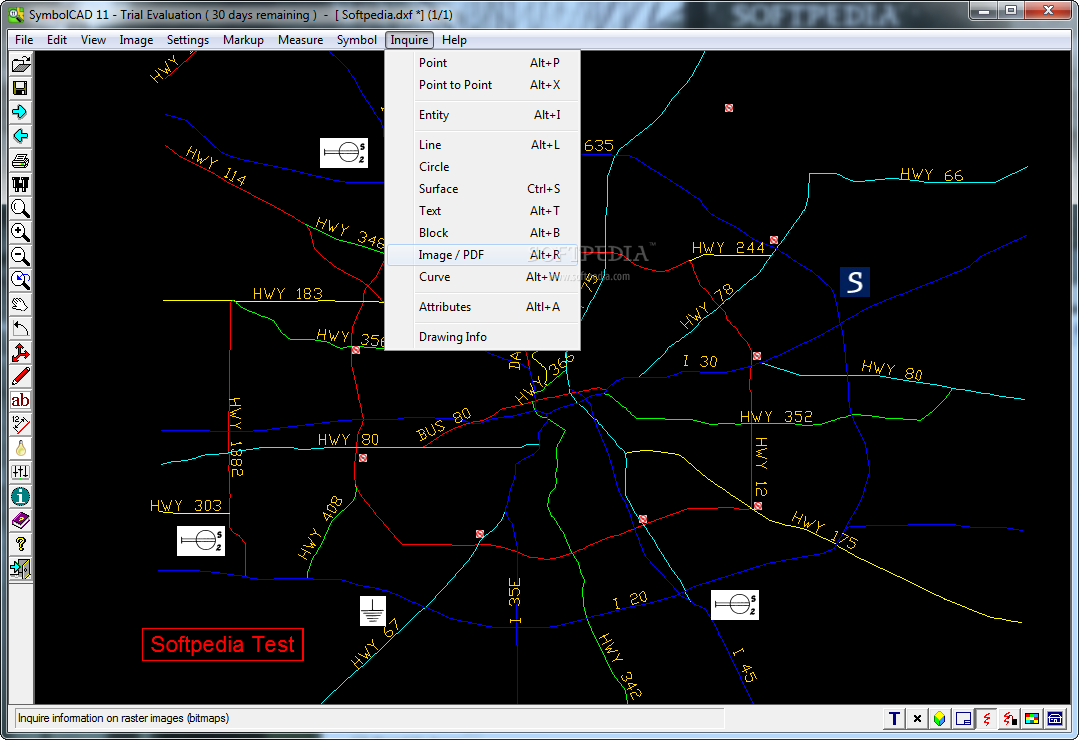Toggle the black X button in status bar
The image size is (1079, 740).
tap(917, 719)
